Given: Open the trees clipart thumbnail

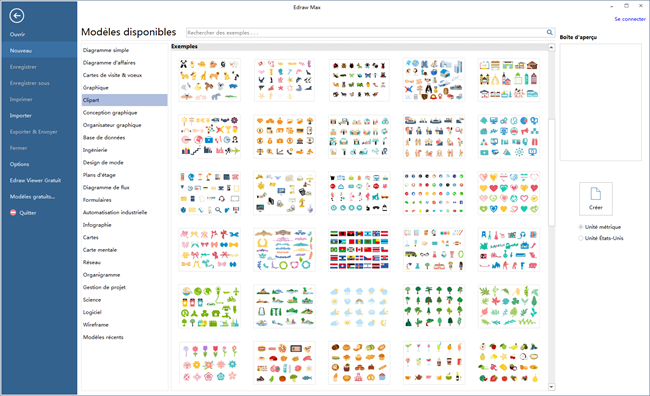Looking at the screenshot, I should click(x=434, y=306).
